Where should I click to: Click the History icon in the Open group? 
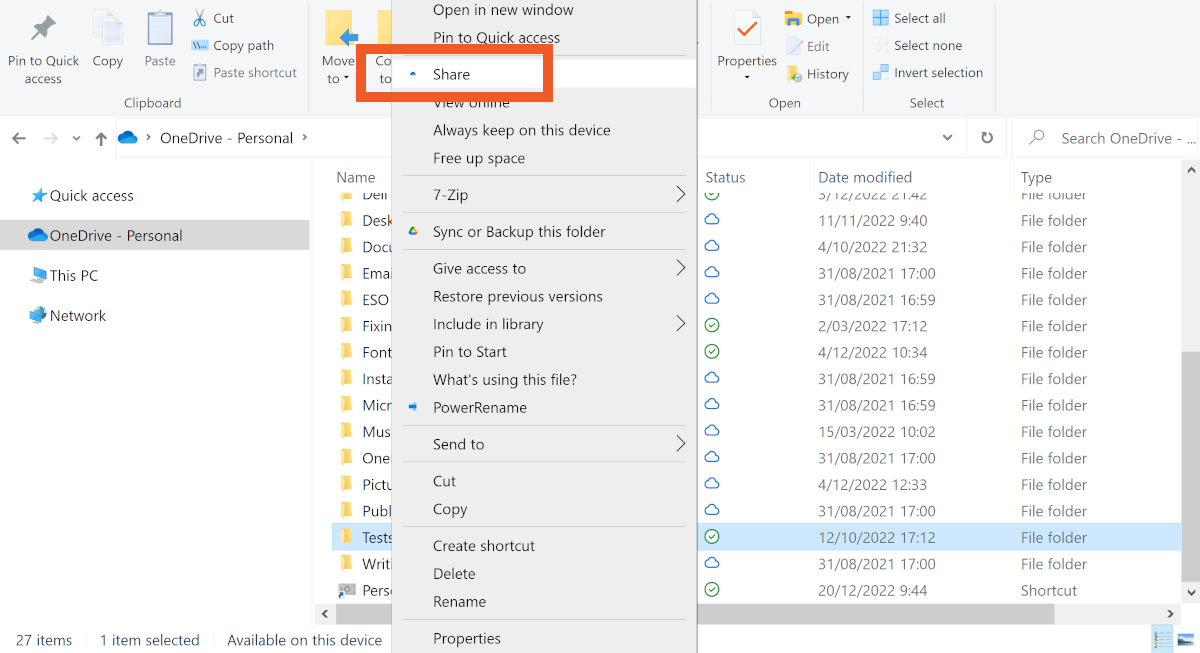point(795,74)
